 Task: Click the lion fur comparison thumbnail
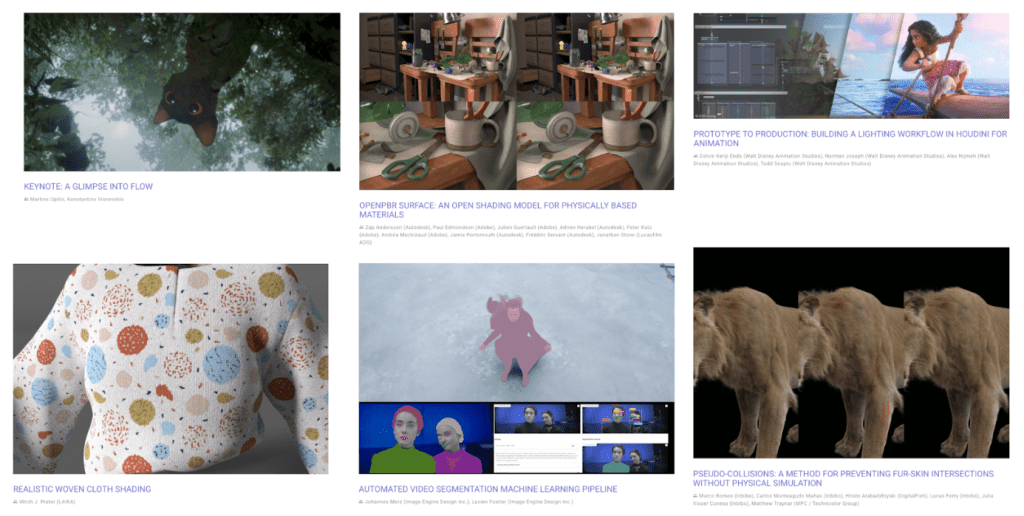851,353
